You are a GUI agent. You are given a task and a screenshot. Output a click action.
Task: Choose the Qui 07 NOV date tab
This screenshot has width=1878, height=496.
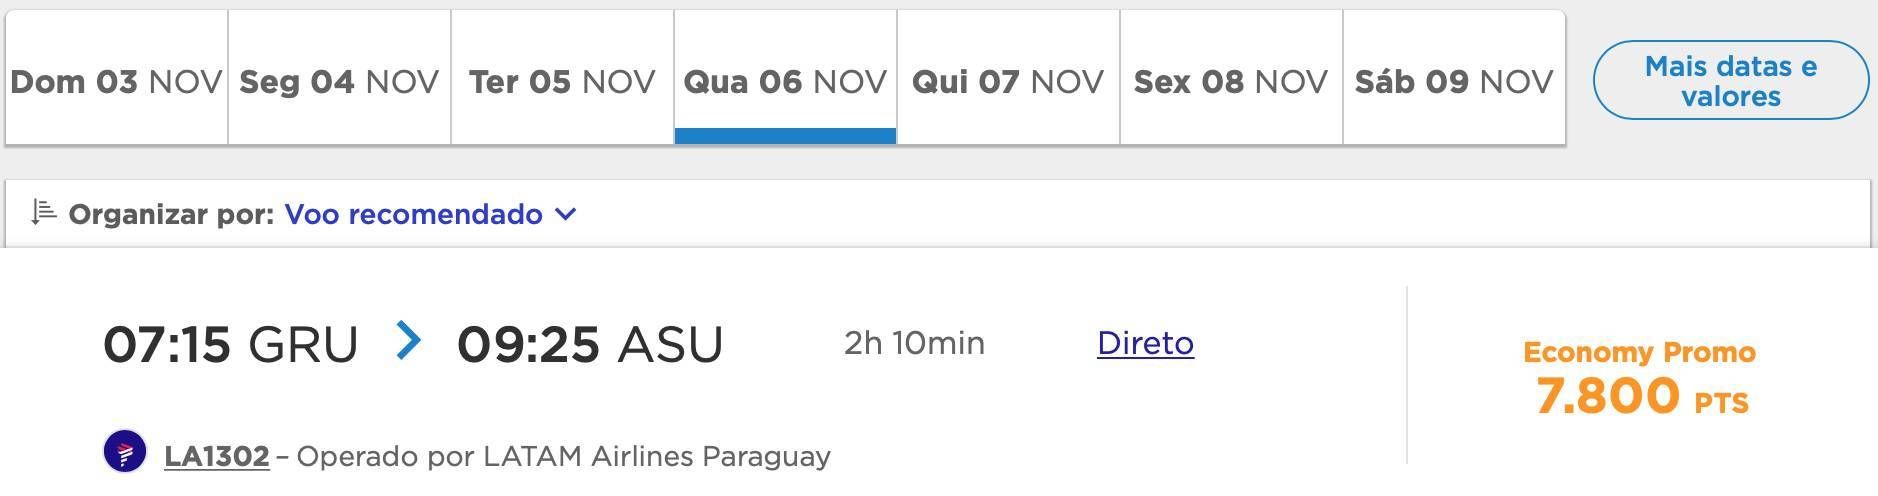[x=1008, y=78]
